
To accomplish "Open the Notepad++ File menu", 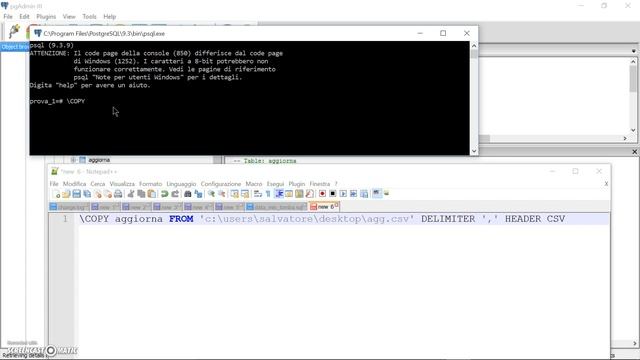I will [x=54, y=184].
